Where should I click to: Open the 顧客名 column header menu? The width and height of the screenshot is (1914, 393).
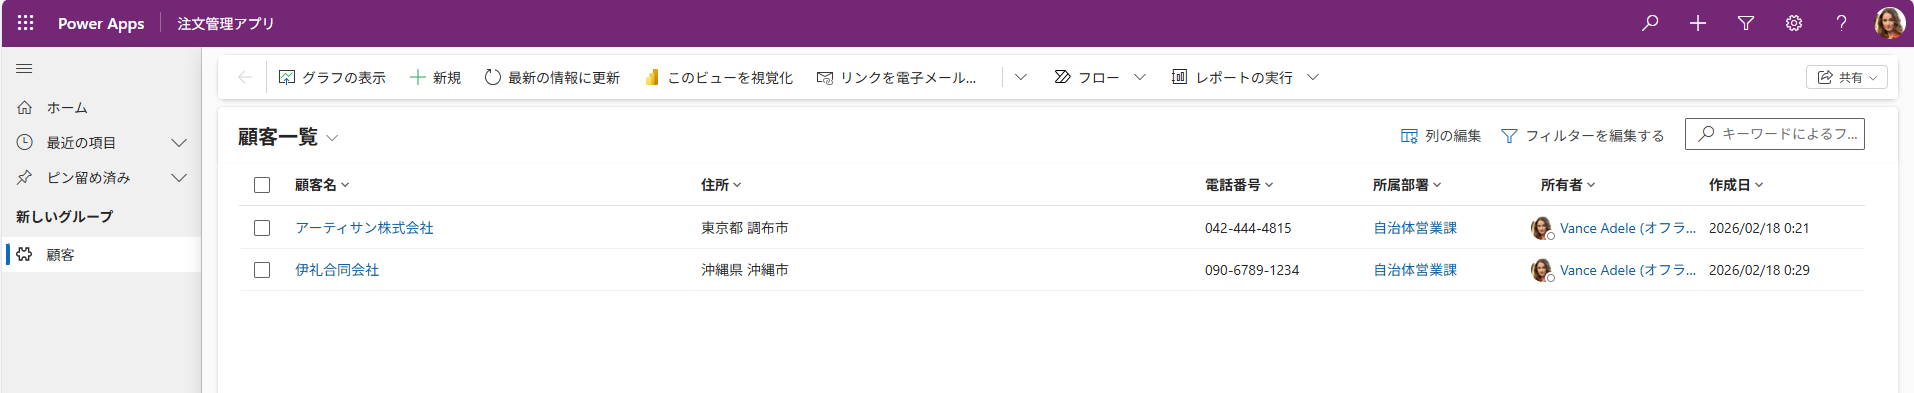pos(322,185)
